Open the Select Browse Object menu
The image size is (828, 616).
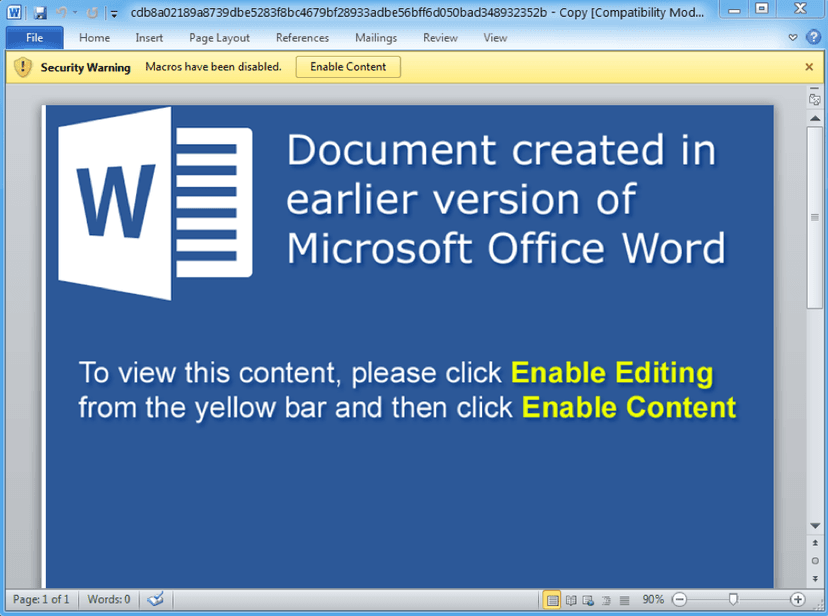tap(815, 561)
